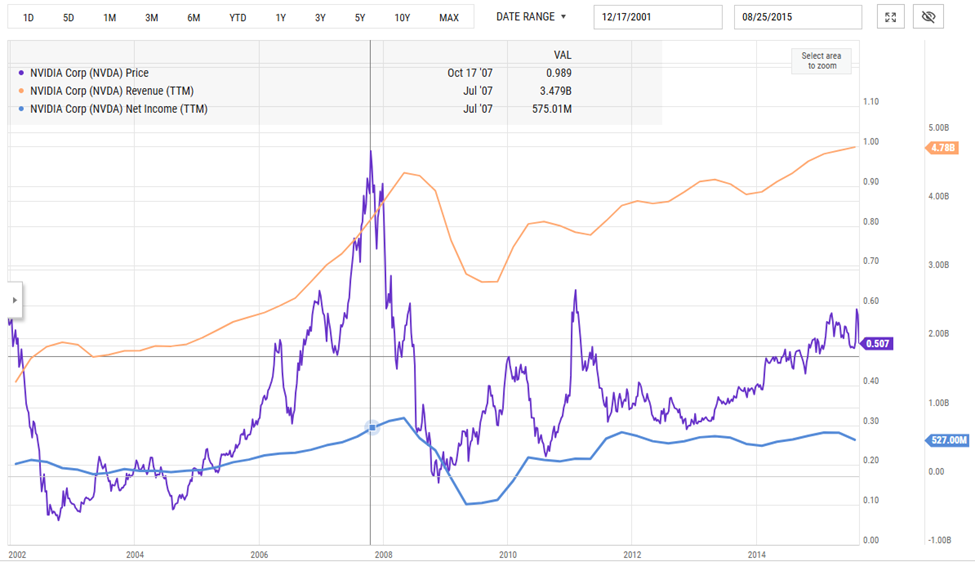Select the MAX time range

coord(449,18)
